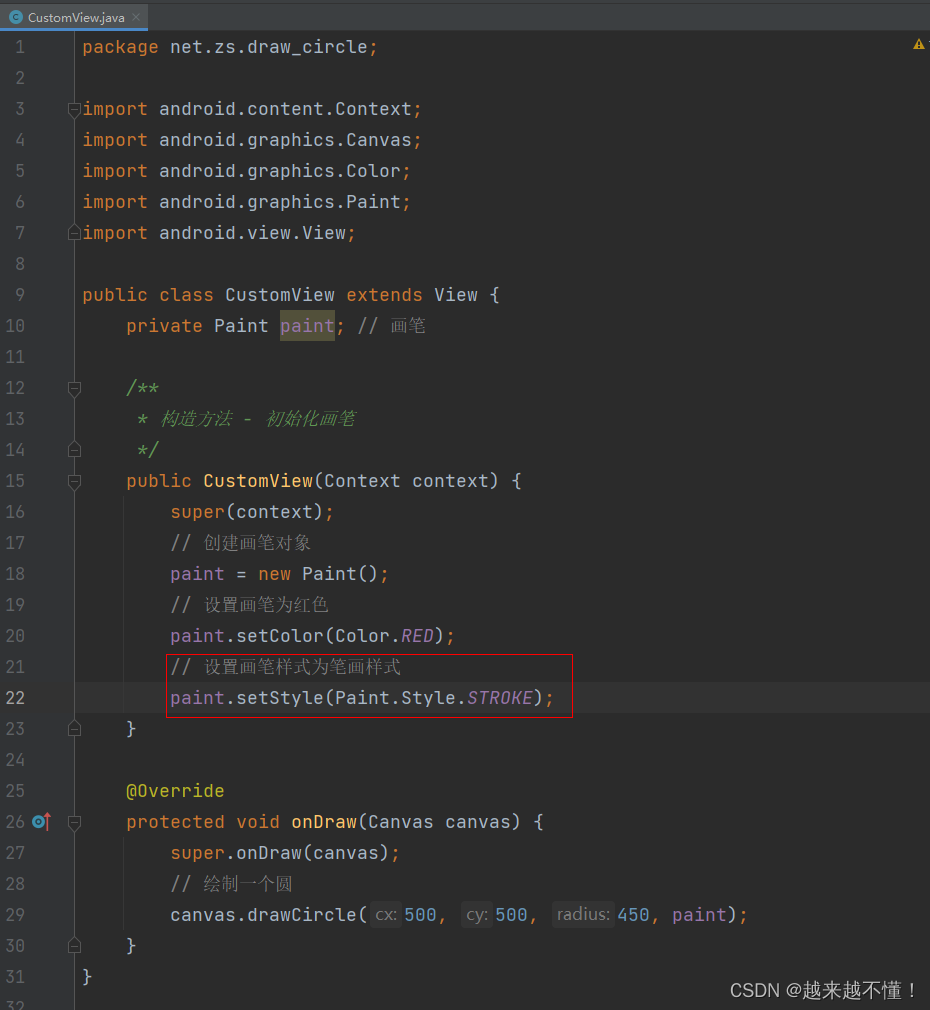
Task: Click 'android.content.Context' import
Action: [285, 109]
